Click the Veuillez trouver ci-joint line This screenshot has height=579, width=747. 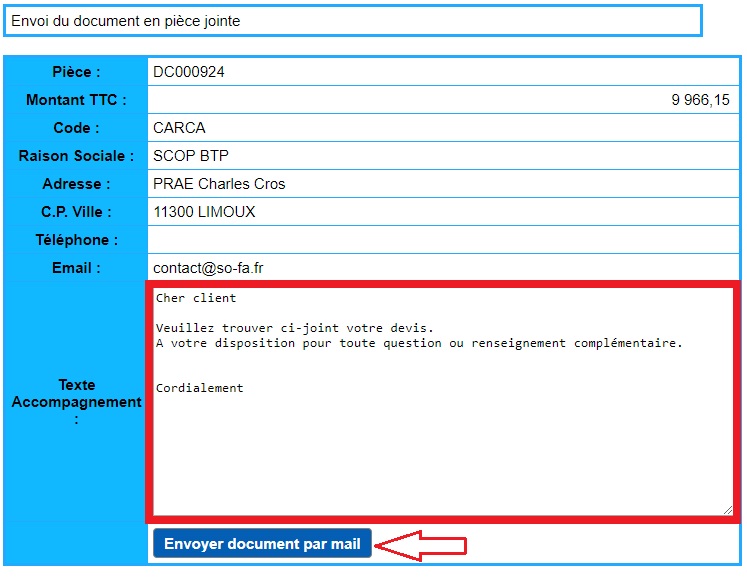click(x=295, y=328)
